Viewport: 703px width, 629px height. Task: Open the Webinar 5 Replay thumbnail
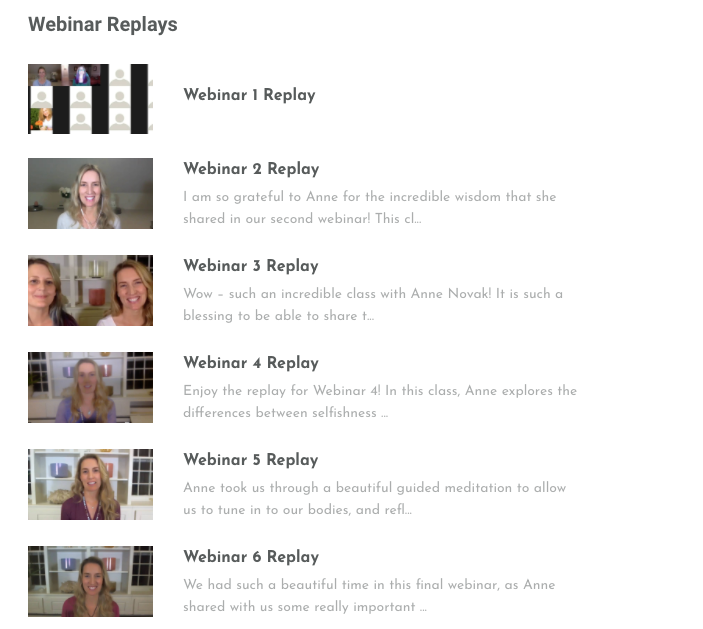click(x=90, y=484)
